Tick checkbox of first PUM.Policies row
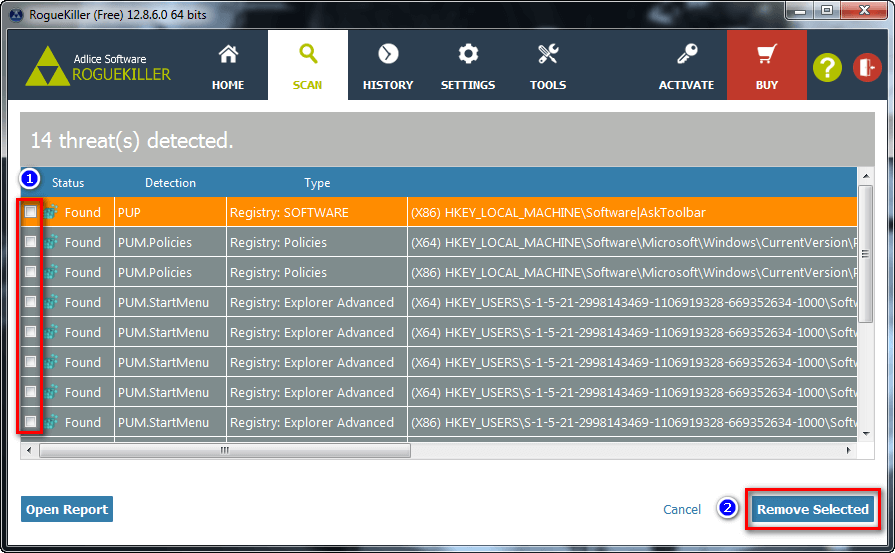Image resolution: width=895 pixels, height=553 pixels. (31, 242)
